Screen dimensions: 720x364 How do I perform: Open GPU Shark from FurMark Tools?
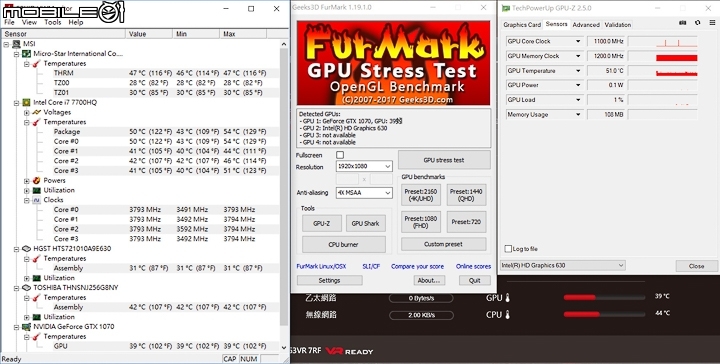click(x=366, y=224)
